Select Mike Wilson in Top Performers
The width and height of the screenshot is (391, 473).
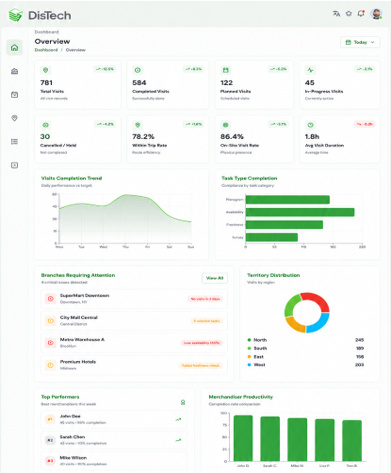pos(114,461)
